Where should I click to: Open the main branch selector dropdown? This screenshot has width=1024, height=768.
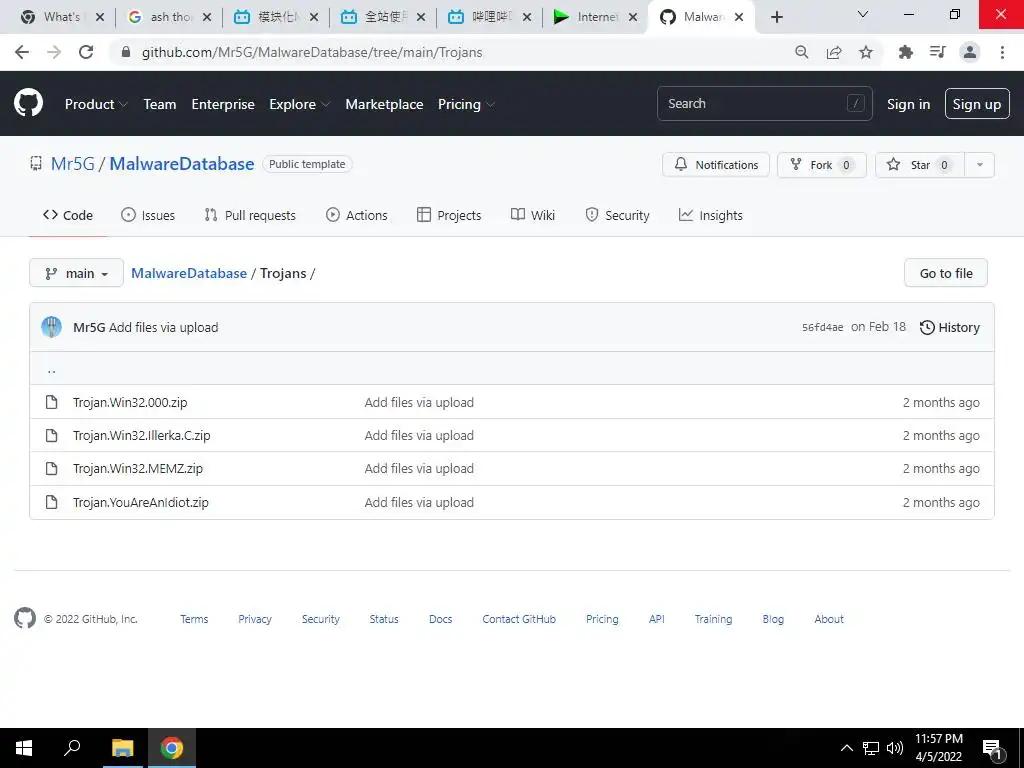coord(76,273)
